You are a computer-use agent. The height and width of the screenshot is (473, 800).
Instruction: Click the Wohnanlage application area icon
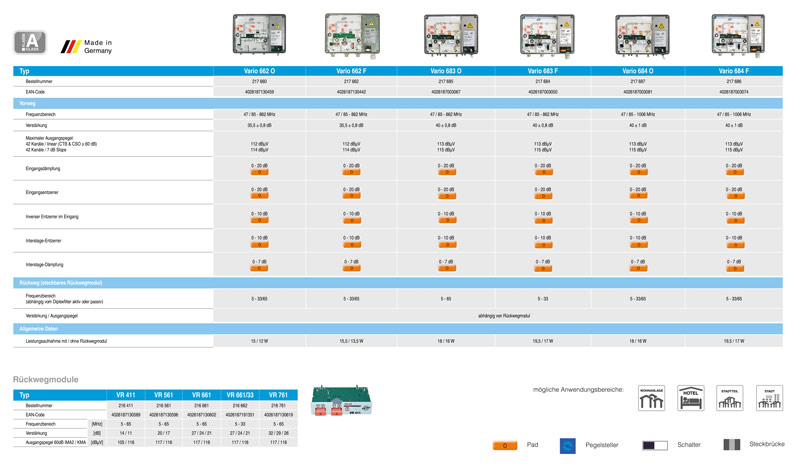tap(652, 398)
